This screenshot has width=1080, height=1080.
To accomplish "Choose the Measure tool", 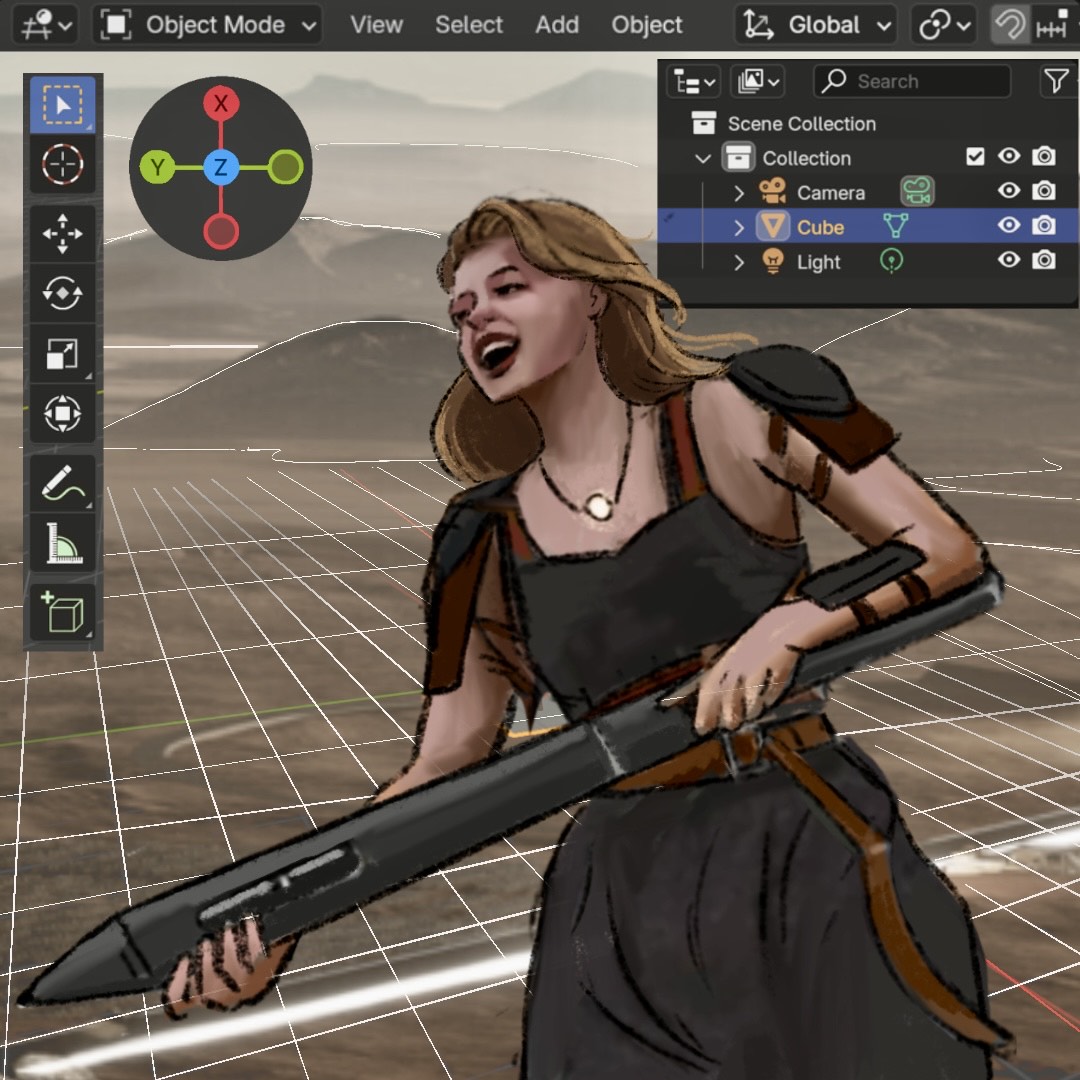I will pyautogui.click(x=63, y=543).
